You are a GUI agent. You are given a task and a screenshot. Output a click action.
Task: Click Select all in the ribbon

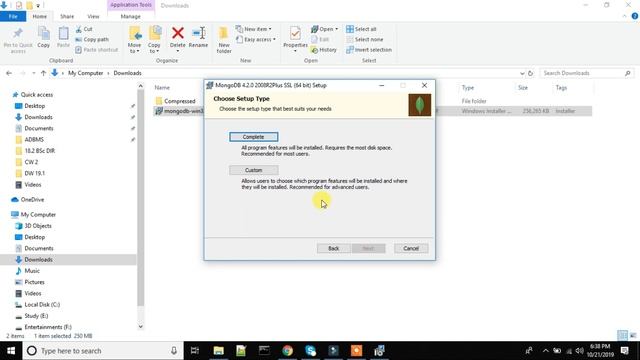(361, 29)
